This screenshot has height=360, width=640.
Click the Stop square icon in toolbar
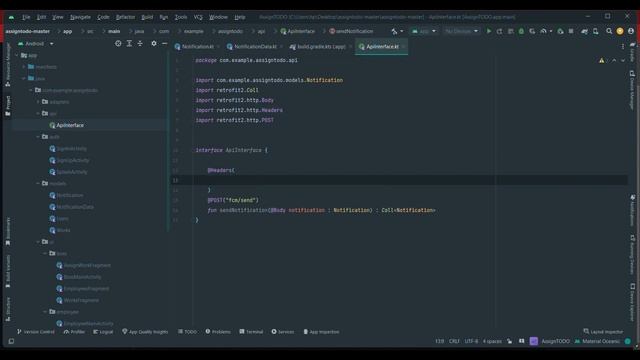(x=571, y=31)
